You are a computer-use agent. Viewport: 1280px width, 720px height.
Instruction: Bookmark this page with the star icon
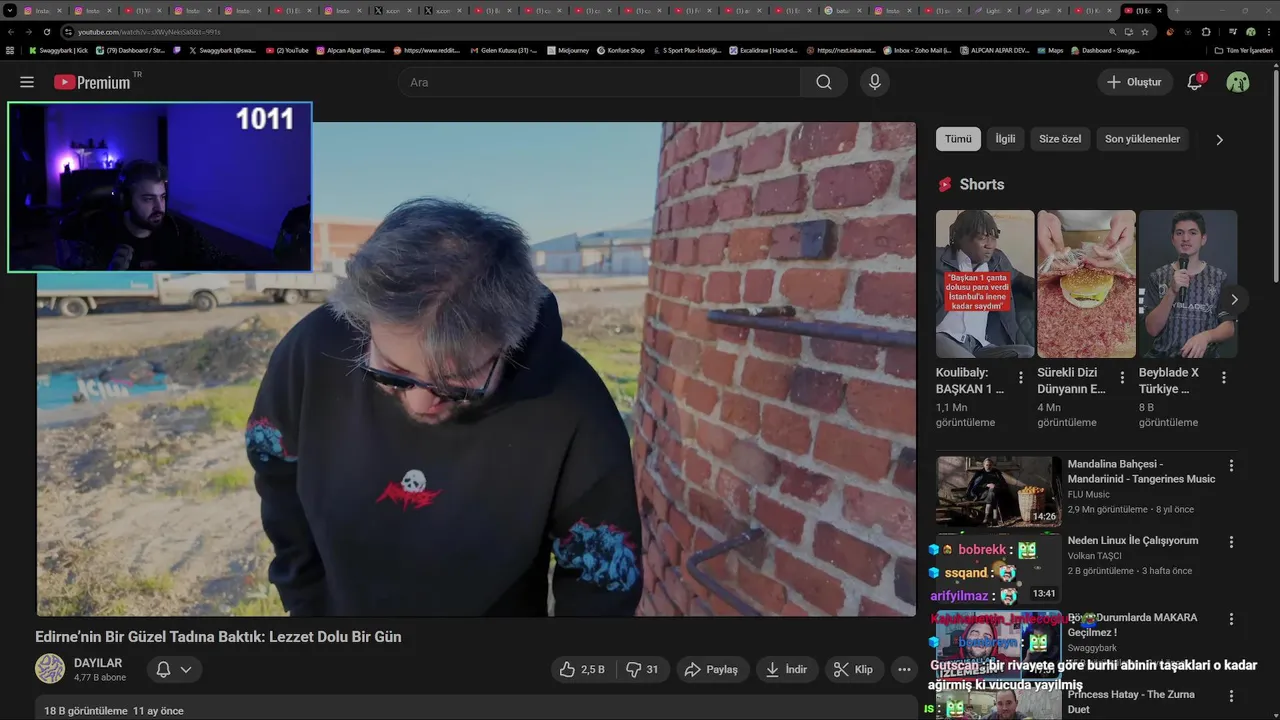[1144, 32]
